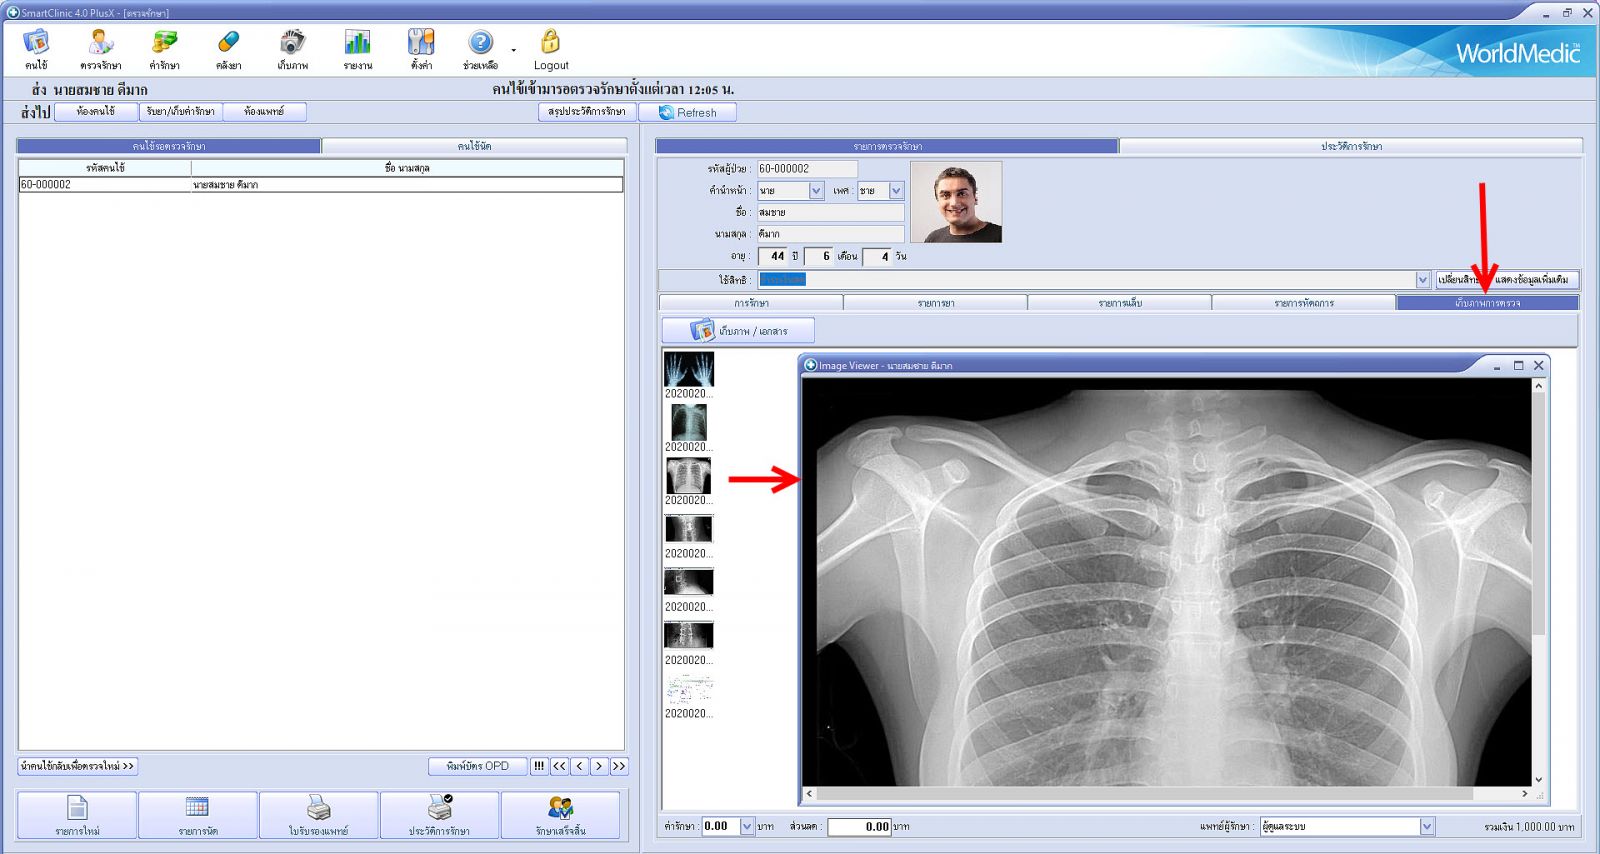Expand the arrow next to help
This screenshot has width=1600, height=854.
click(514, 50)
